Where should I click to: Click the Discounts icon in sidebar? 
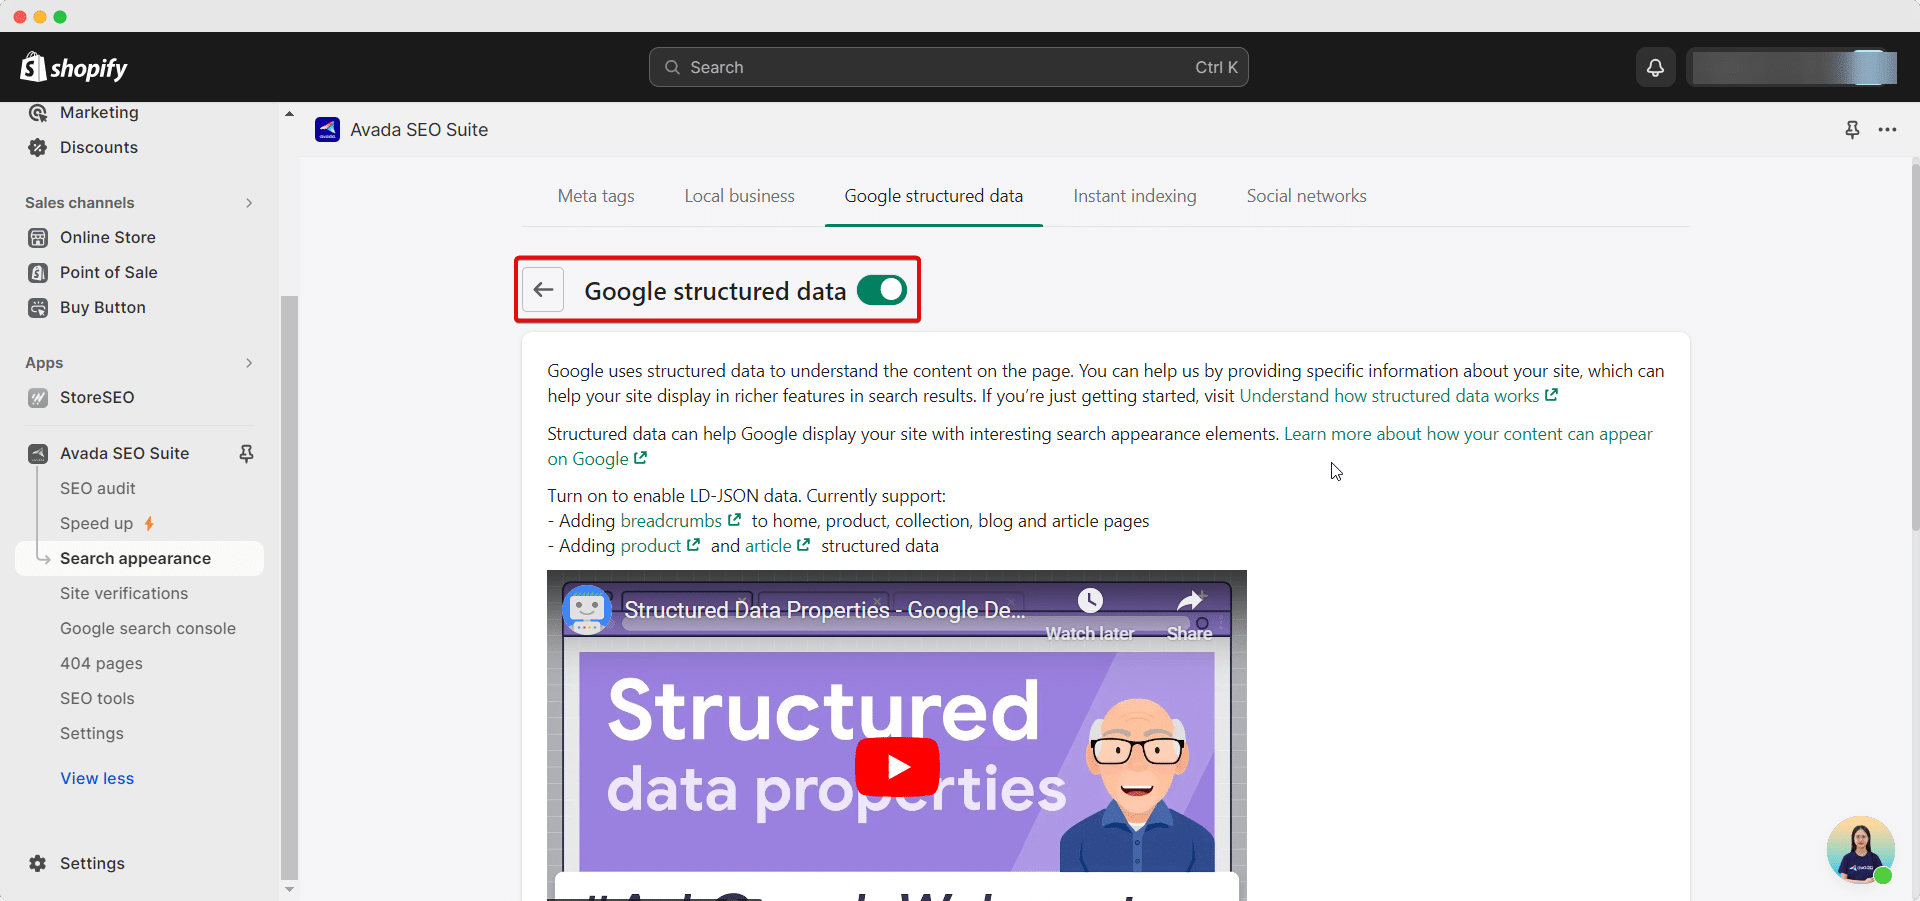tap(38, 147)
